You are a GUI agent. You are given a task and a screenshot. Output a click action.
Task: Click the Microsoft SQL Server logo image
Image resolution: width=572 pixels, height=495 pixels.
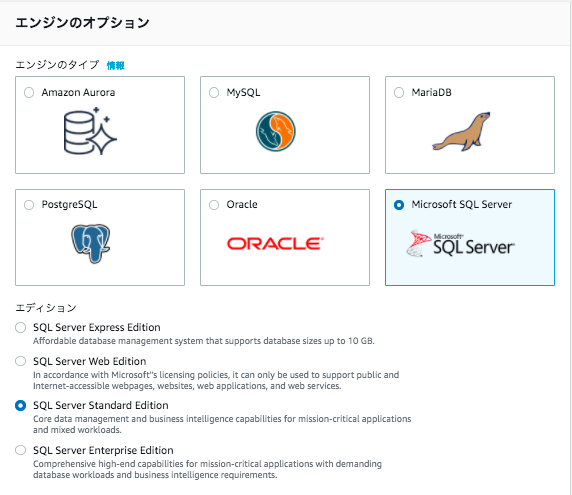(460, 243)
